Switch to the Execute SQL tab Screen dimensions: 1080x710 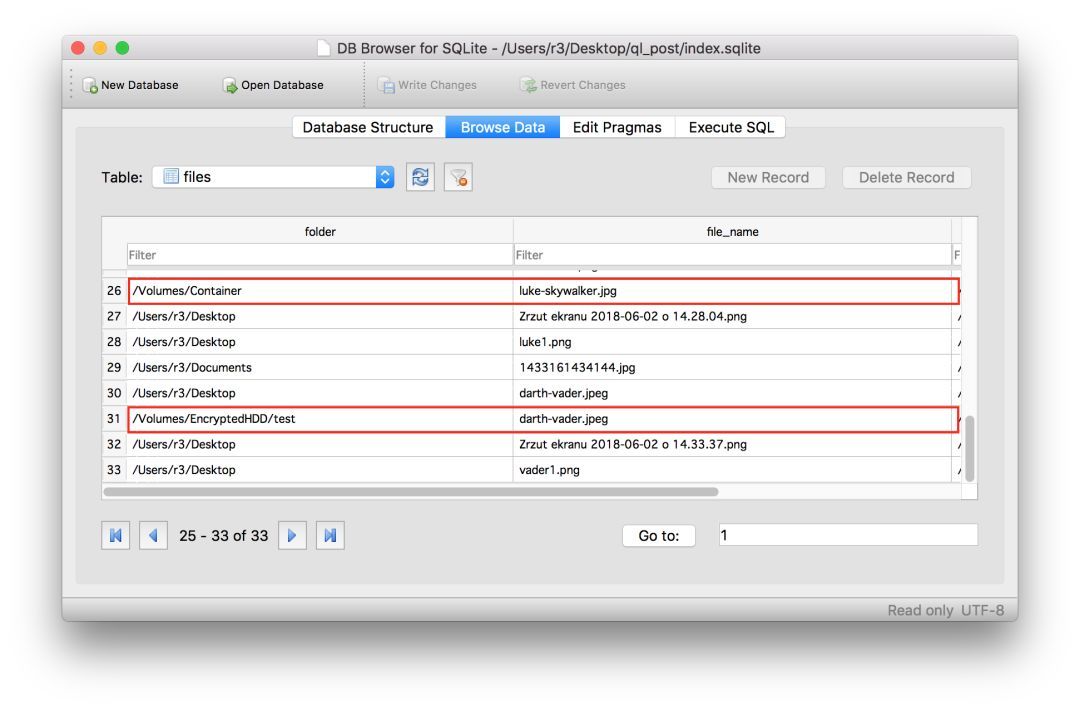click(x=731, y=128)
